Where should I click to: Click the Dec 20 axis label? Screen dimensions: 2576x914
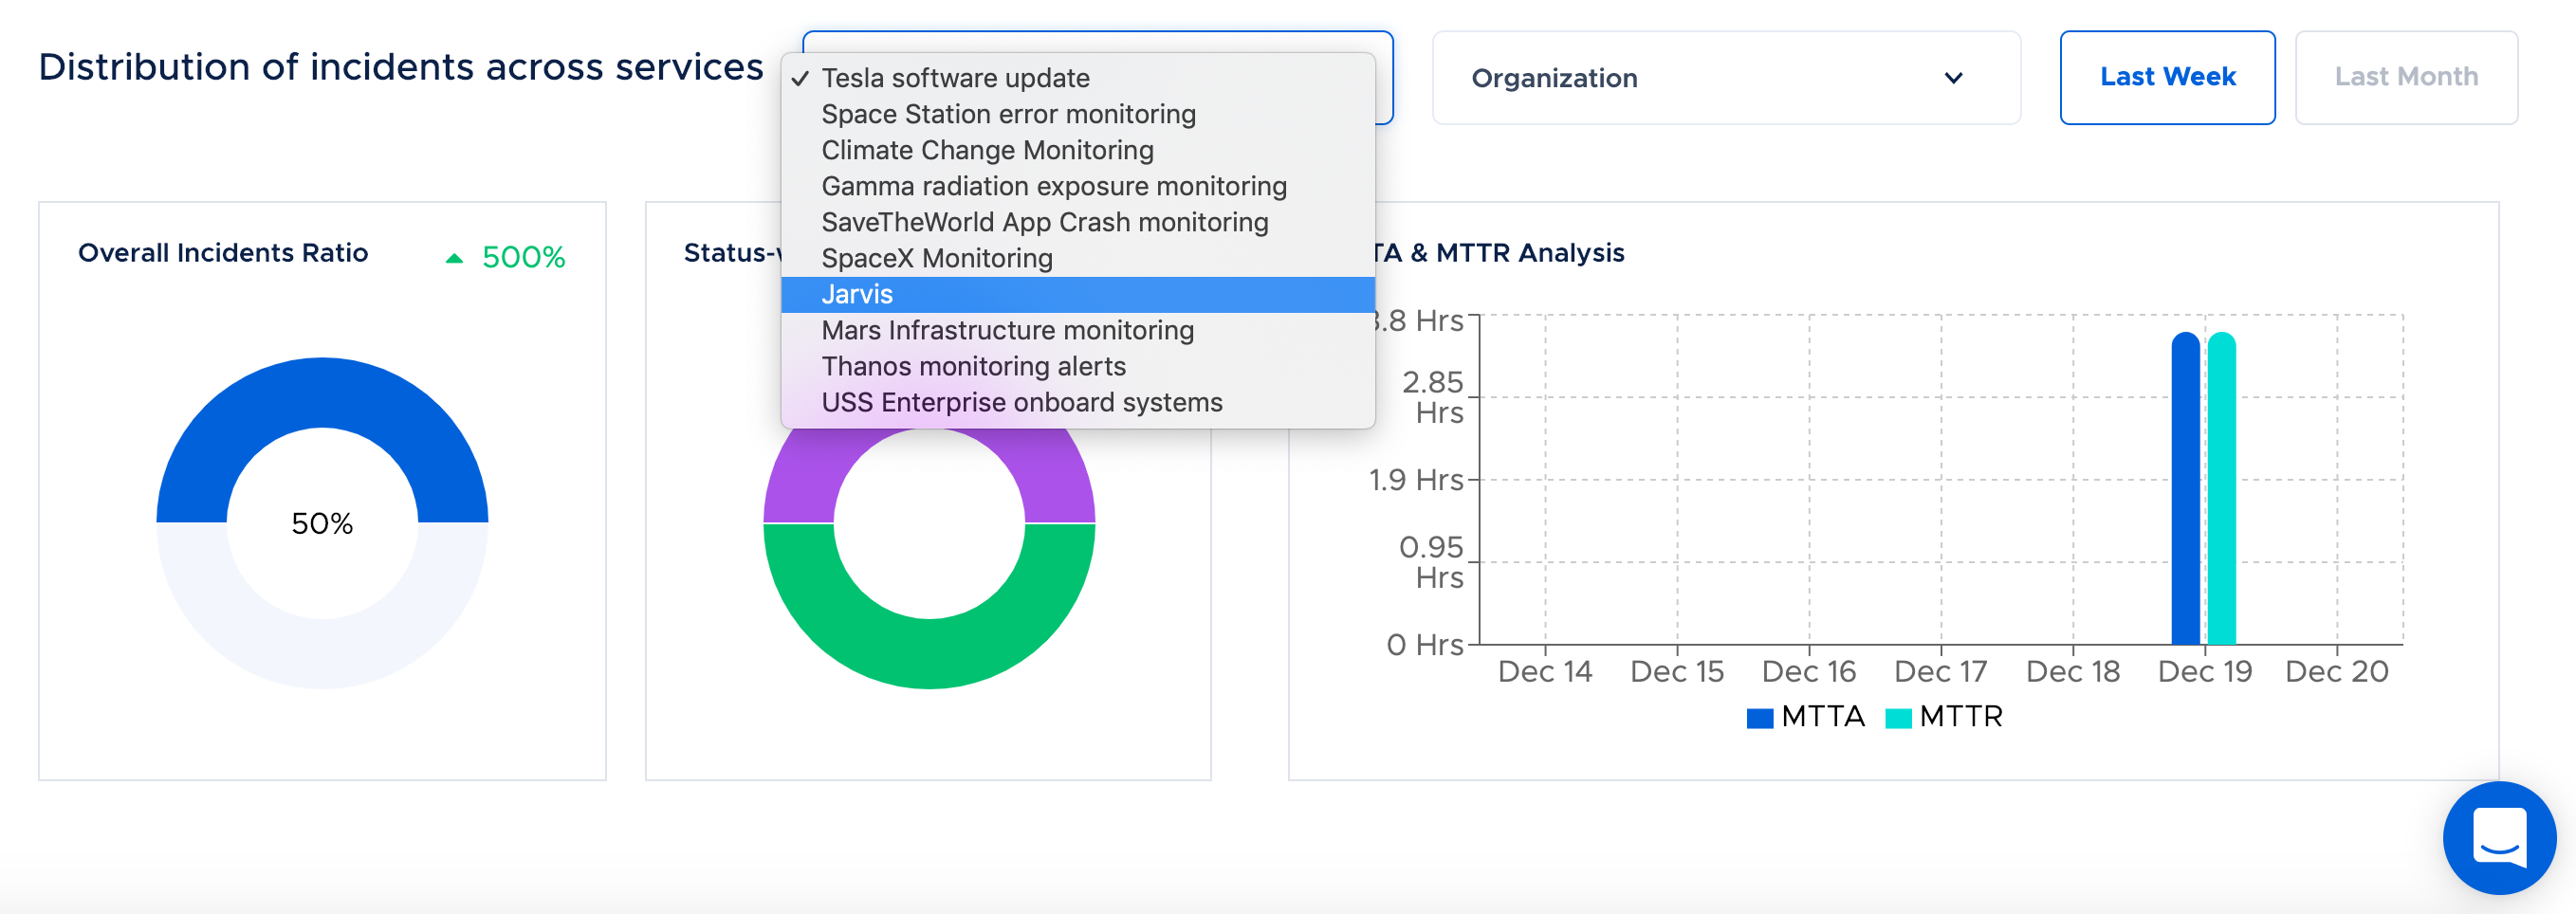tap(2336, 671)
